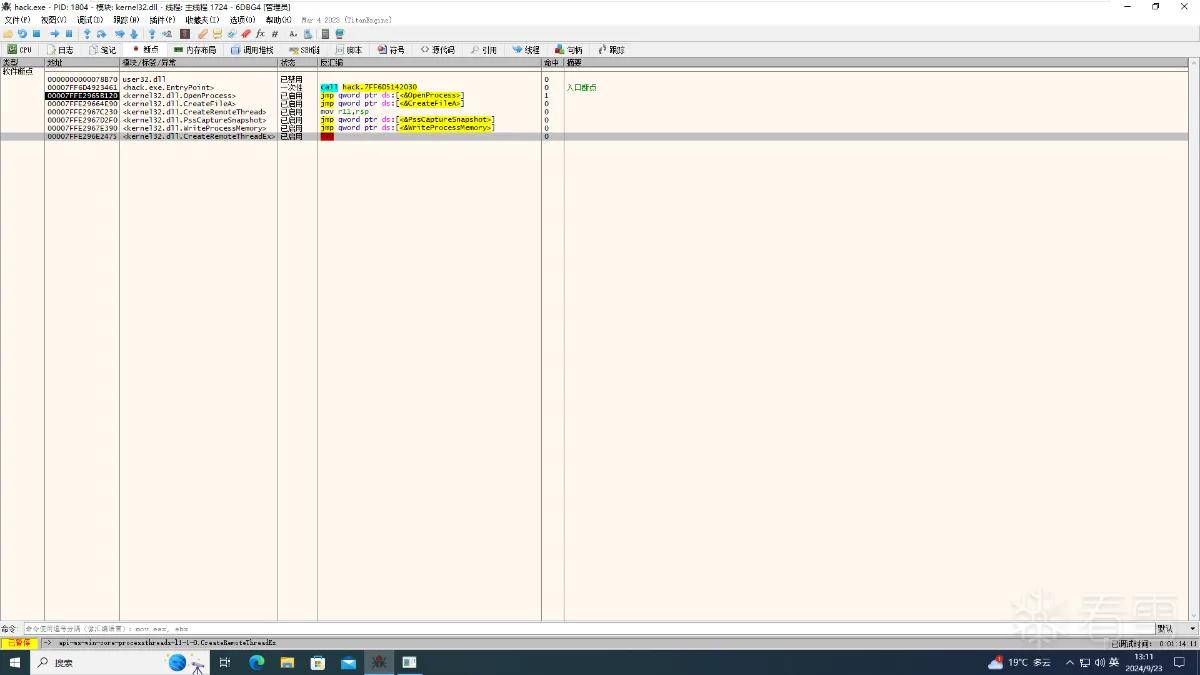Click the calculator toolbar icon
Screen dimensions: 1200x675
pyautogui.click(x=324, y=33)
